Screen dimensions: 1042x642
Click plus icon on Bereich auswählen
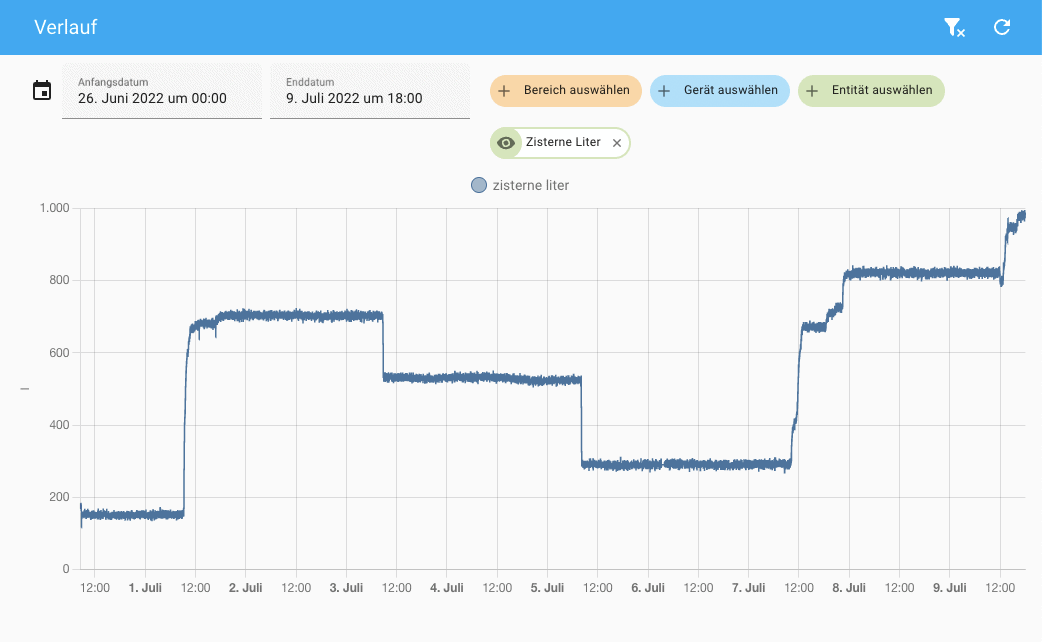pyautogui.click(x=505, y=90)
